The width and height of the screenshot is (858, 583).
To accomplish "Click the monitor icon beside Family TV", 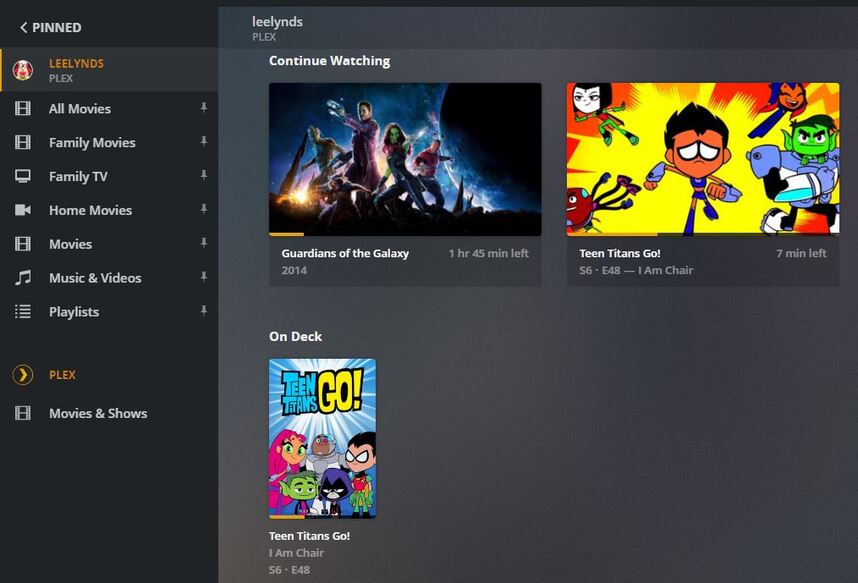I will pos(22,176).
